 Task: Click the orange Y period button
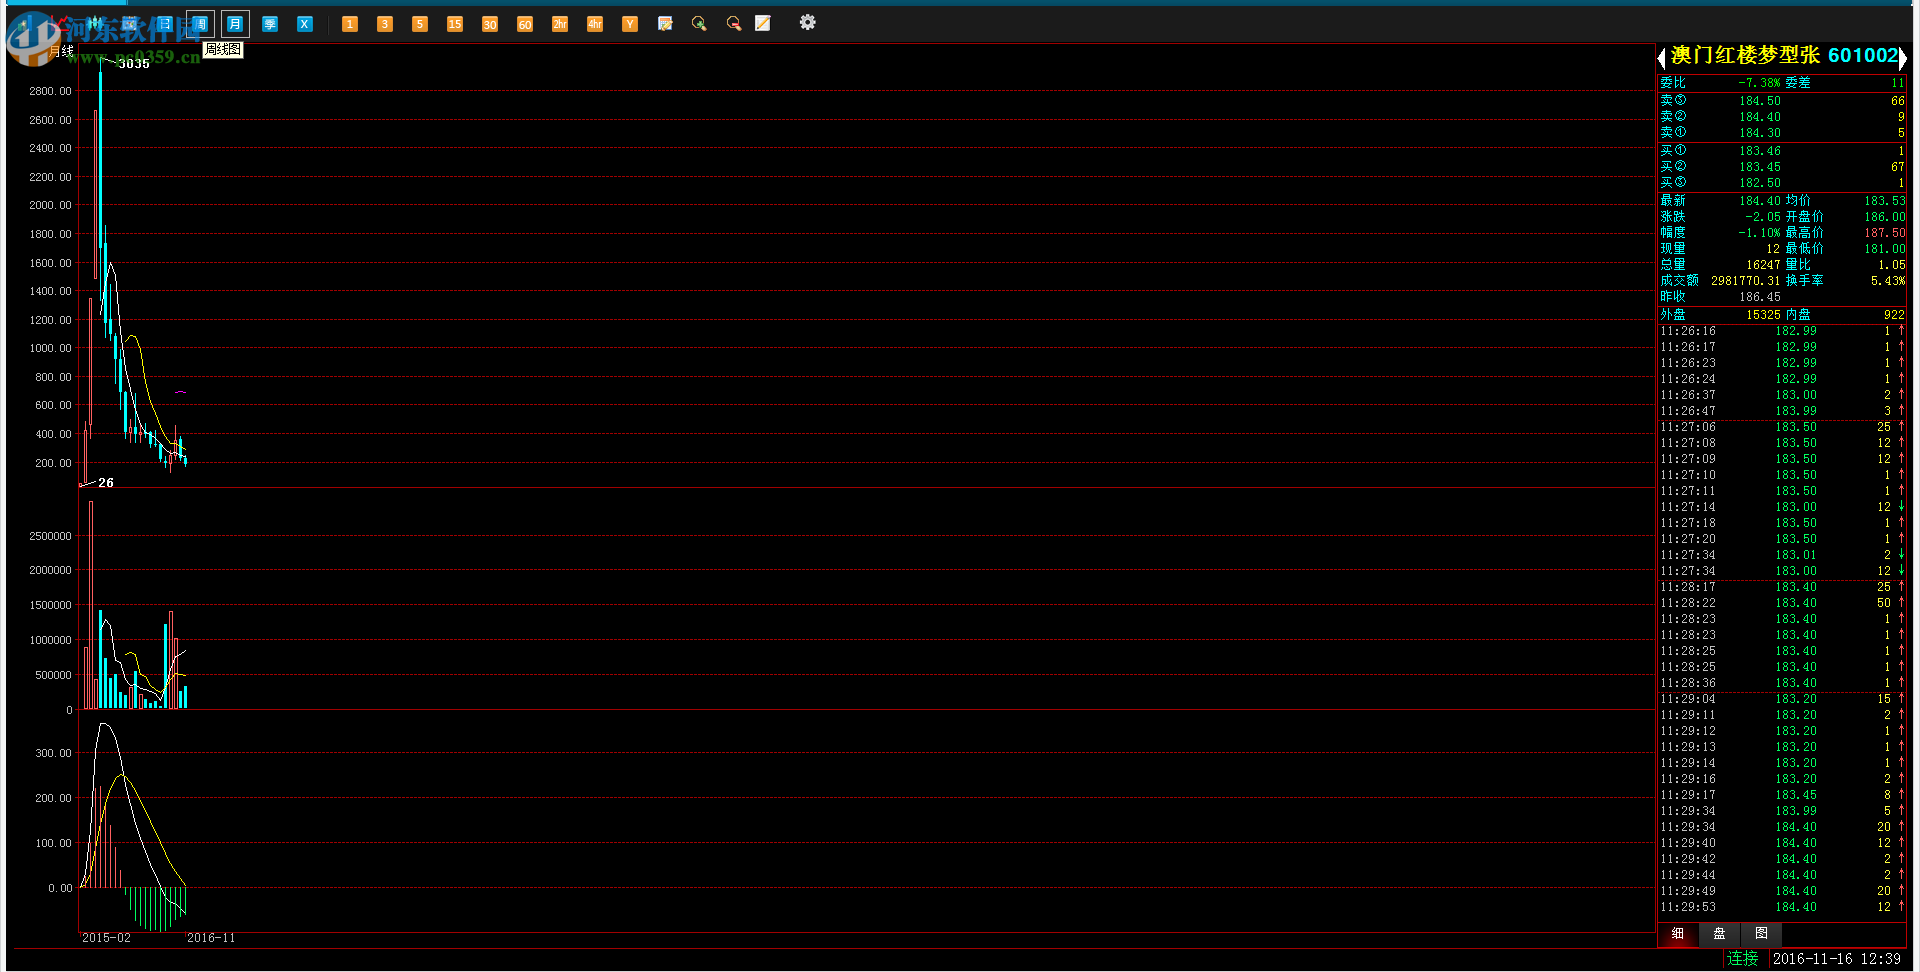(630, 23)
